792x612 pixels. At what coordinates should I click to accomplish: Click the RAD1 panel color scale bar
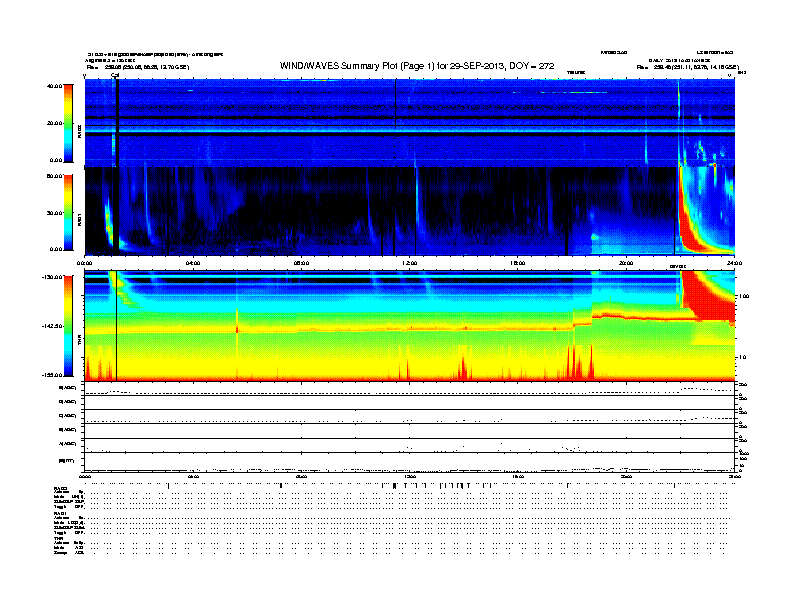68,213
